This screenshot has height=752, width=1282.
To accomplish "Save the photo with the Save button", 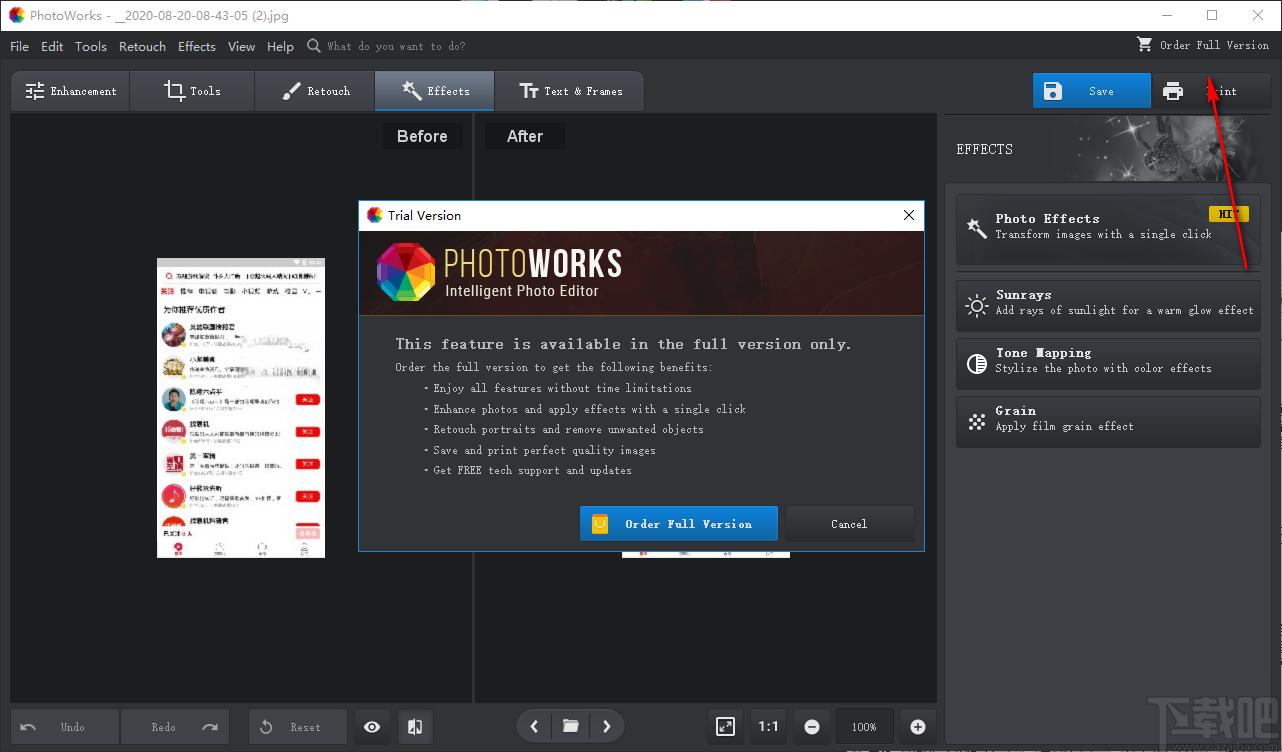I will pos(1092,91).
